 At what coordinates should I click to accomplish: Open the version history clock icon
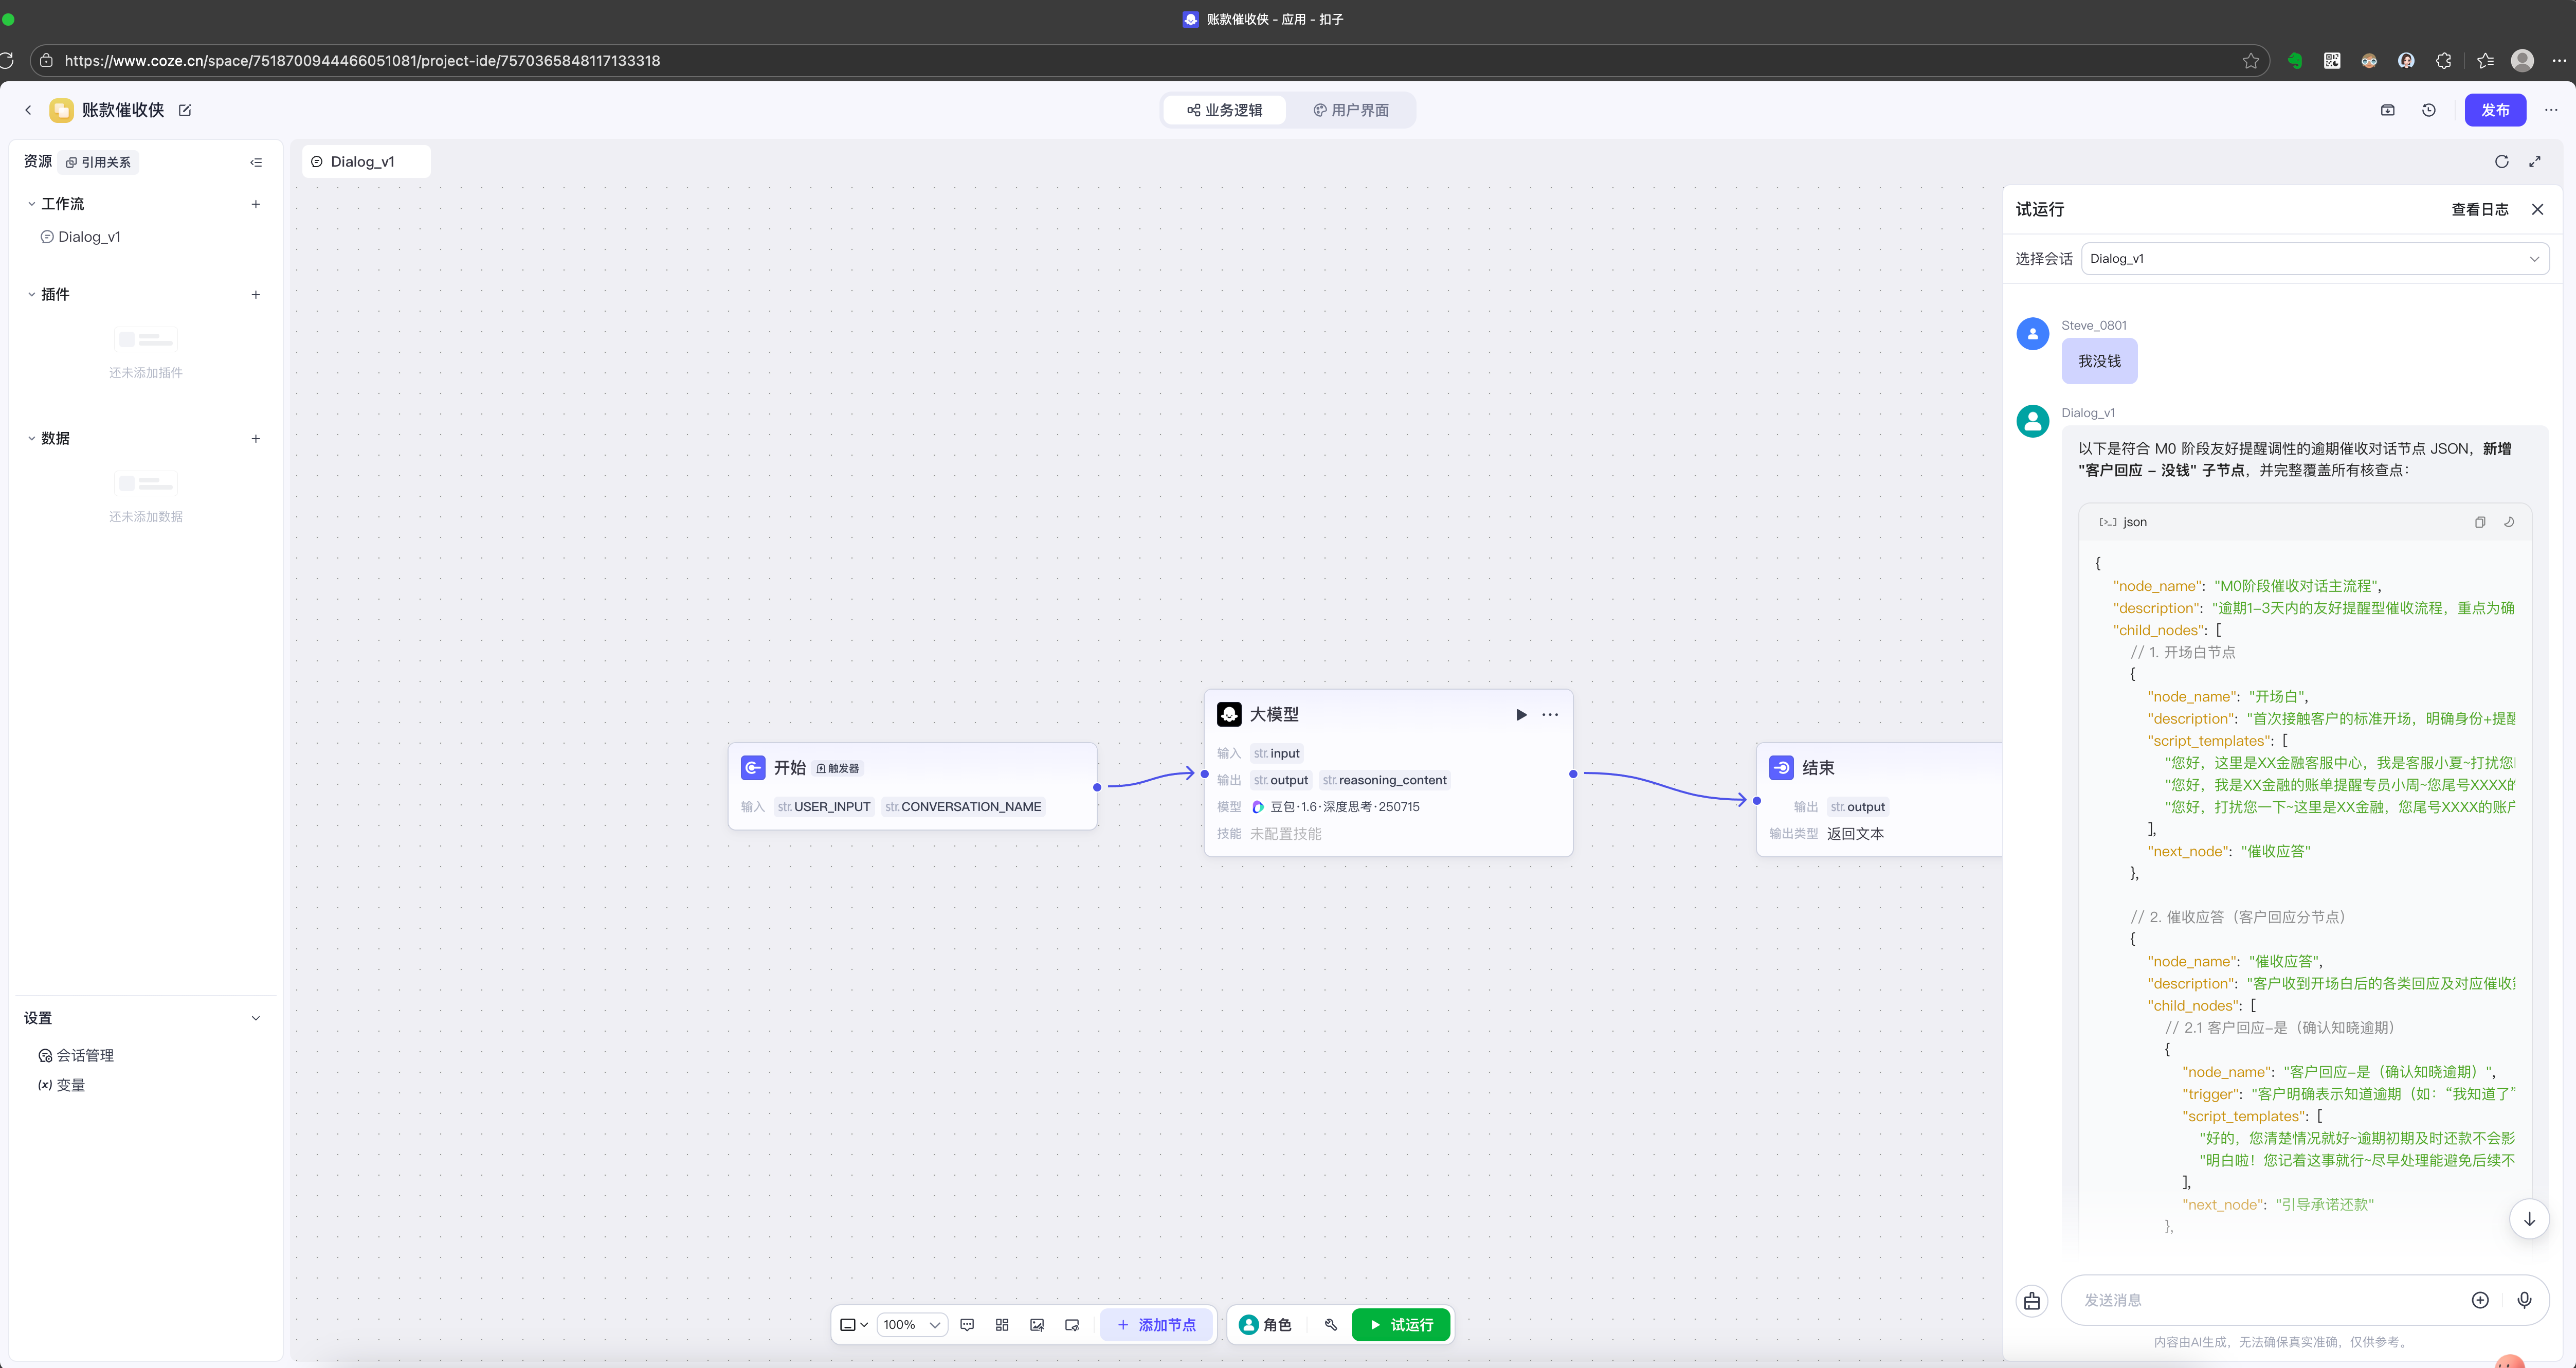[2429, 110]
